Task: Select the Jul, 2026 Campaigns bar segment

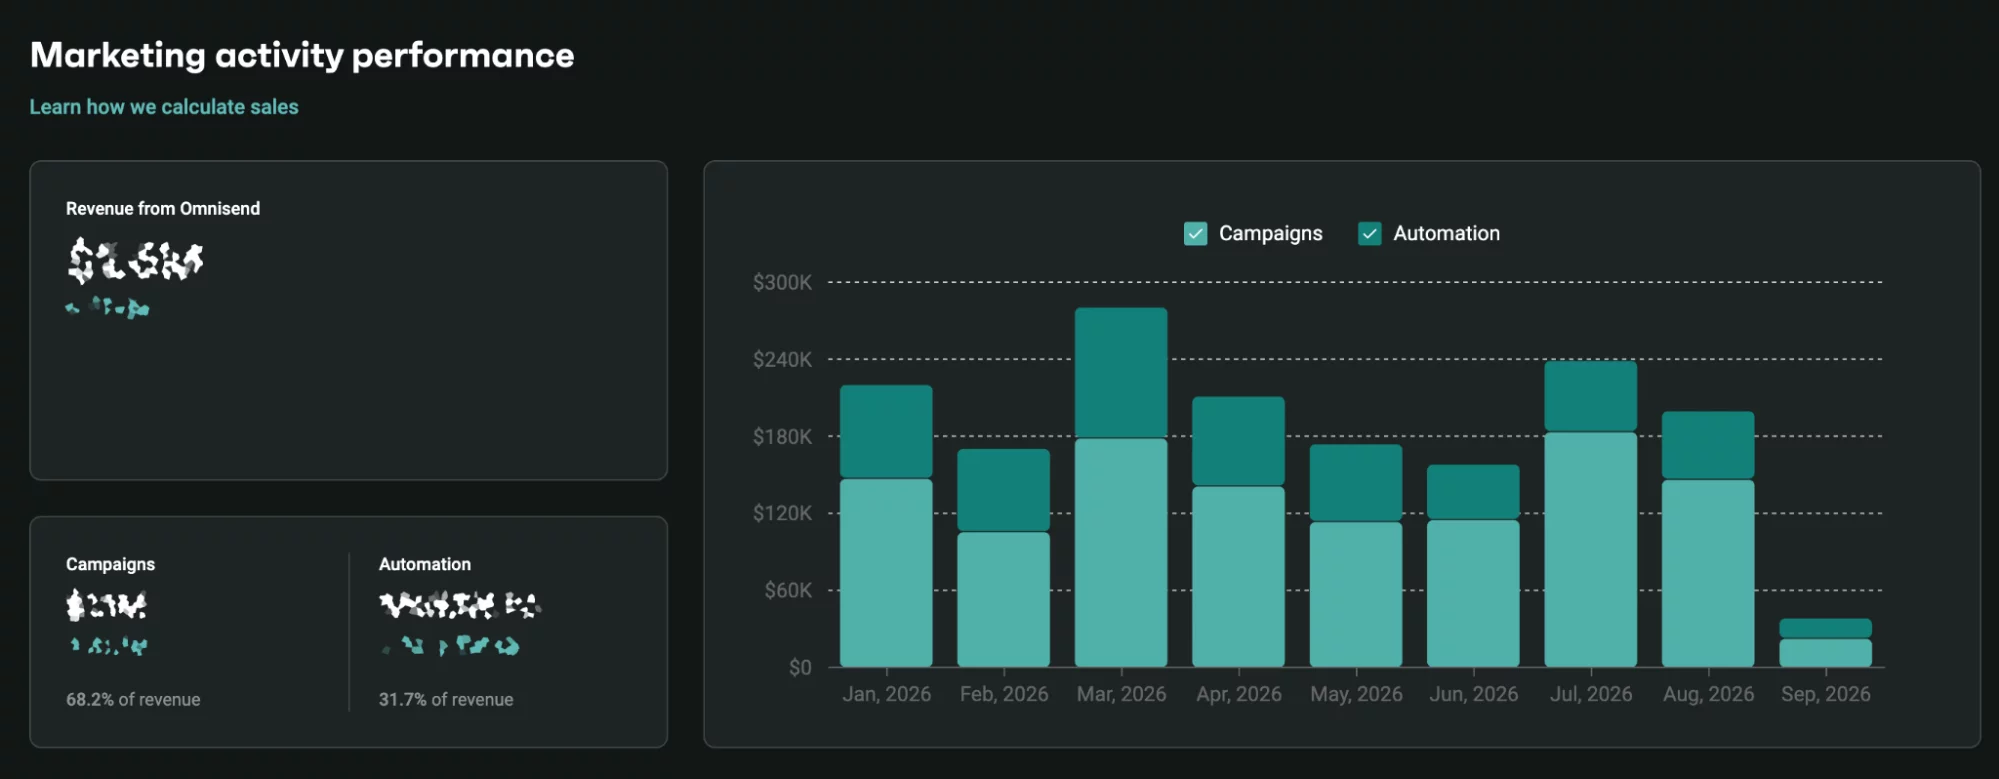Action: [x=1590, y=550]
